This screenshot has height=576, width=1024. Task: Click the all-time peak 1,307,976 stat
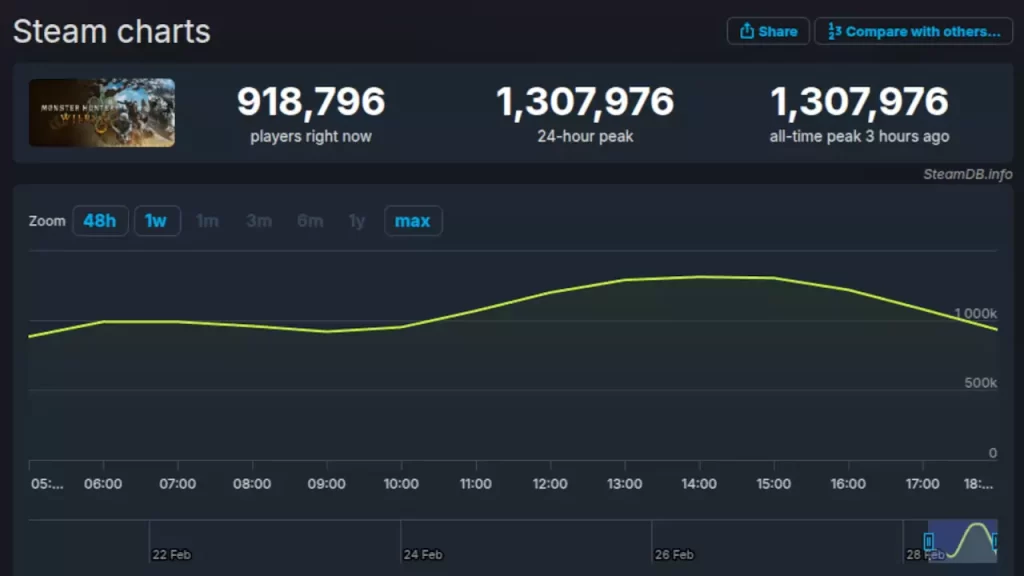(x=859, y=113)
